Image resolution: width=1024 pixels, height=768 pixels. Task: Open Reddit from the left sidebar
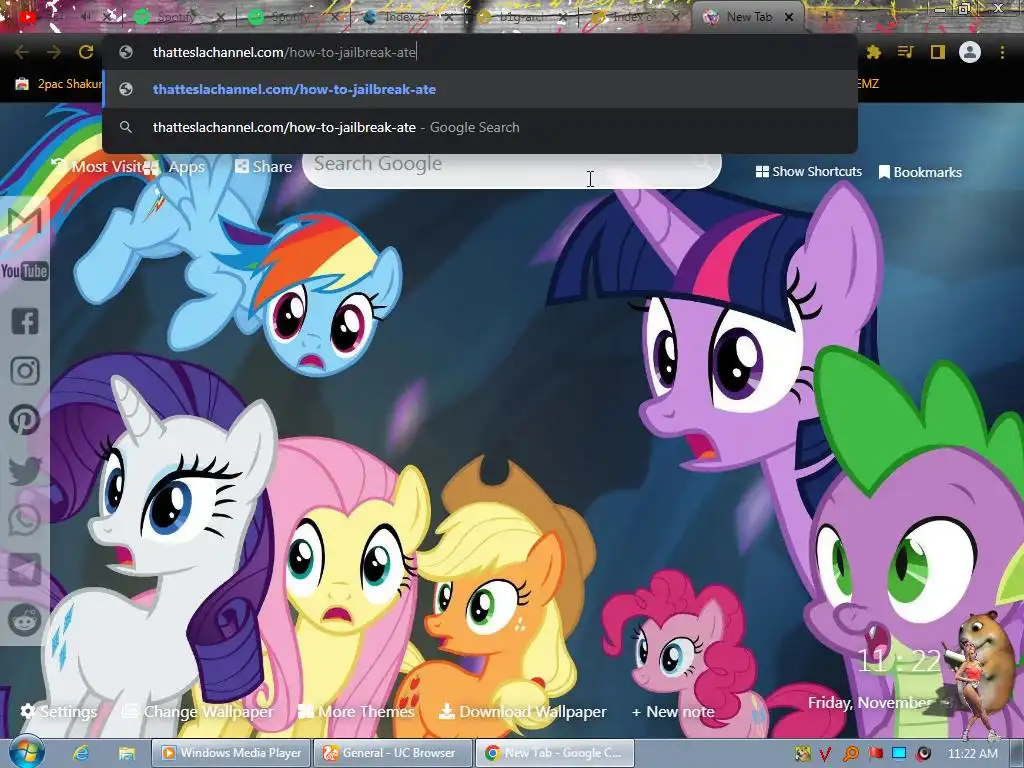click(x=25, y=619)
